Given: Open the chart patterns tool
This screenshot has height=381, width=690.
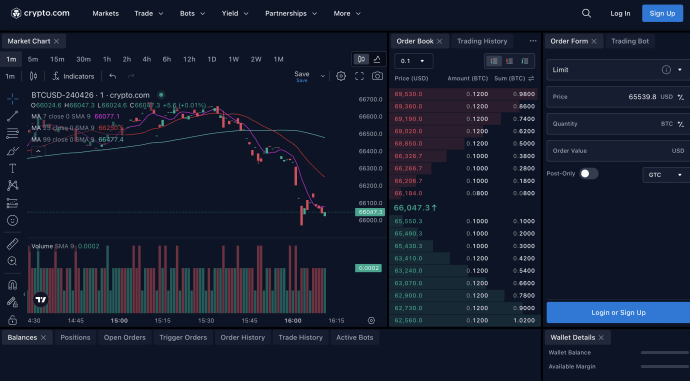Looking at the screenshot, I should 12,185.
